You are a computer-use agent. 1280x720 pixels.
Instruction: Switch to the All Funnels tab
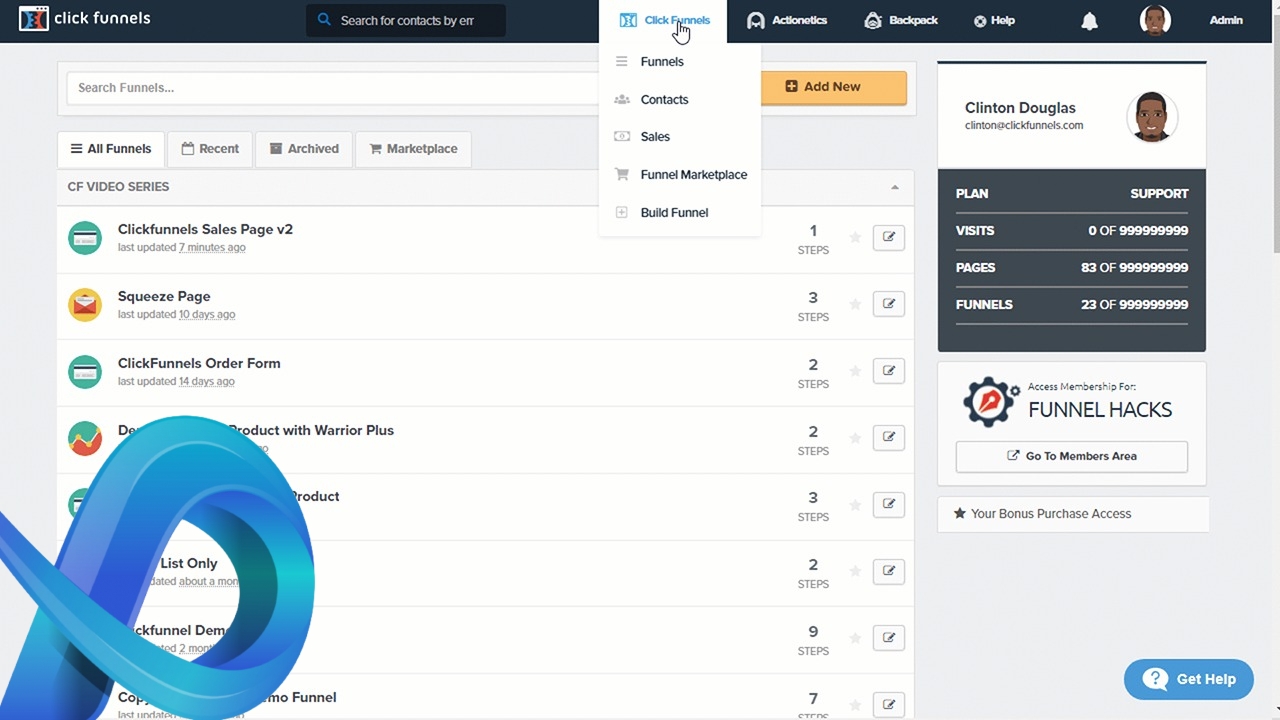tap(111, 148)
